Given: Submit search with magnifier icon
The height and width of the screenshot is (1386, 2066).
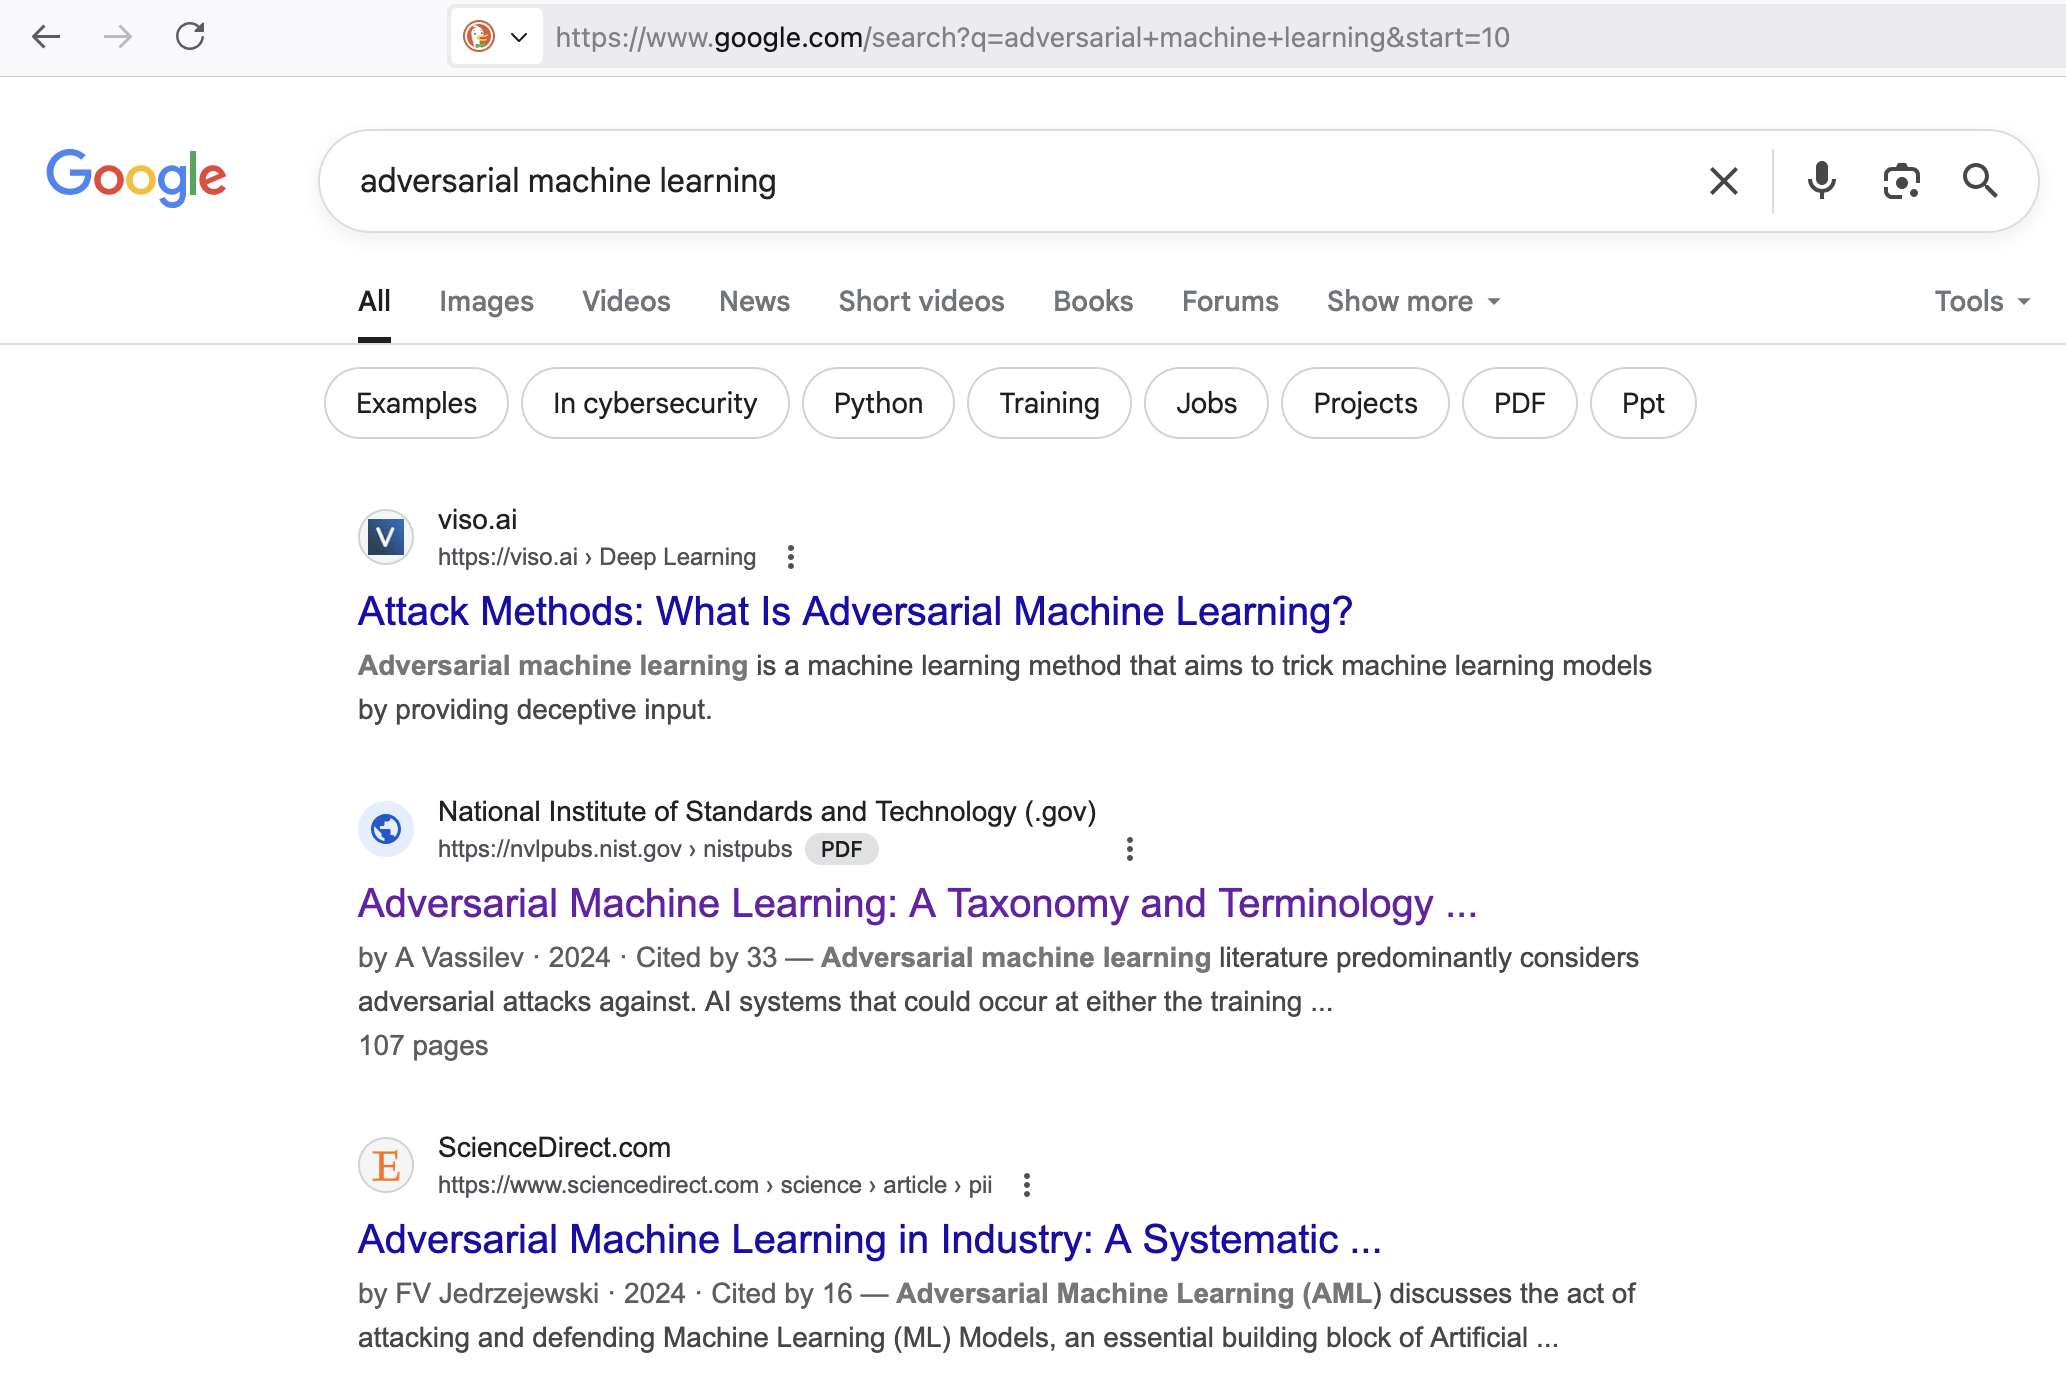Looking at the screenshot, I should coord(1979,181).
